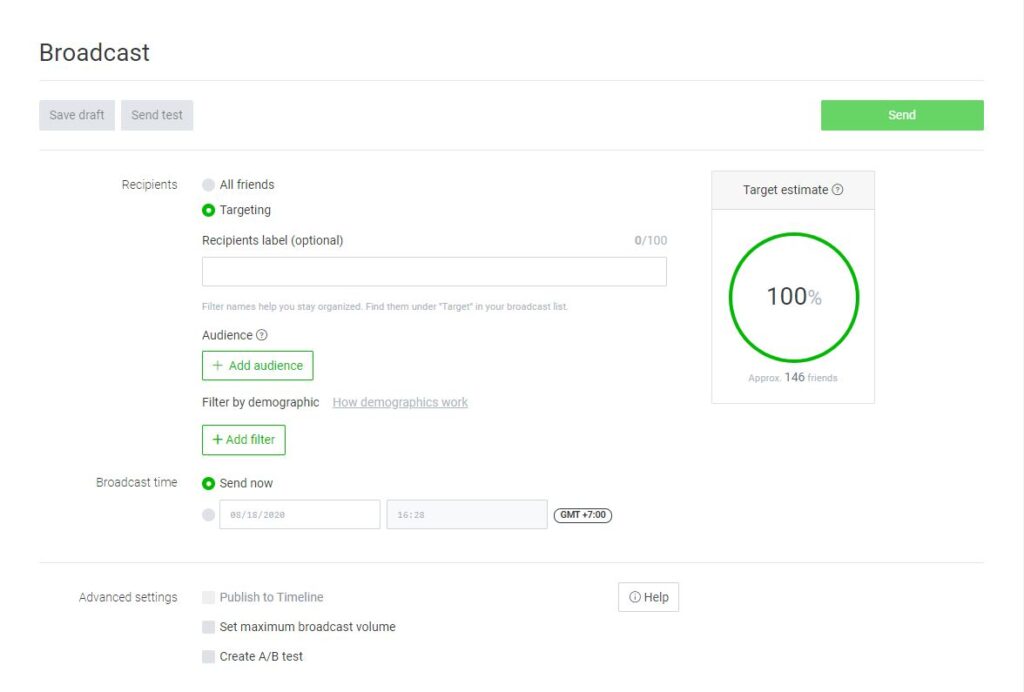Image resolution: width=1024 pixels, height=692 pixels.
Task: Open the Target estimate help tooltip
Action: (838, 189)
